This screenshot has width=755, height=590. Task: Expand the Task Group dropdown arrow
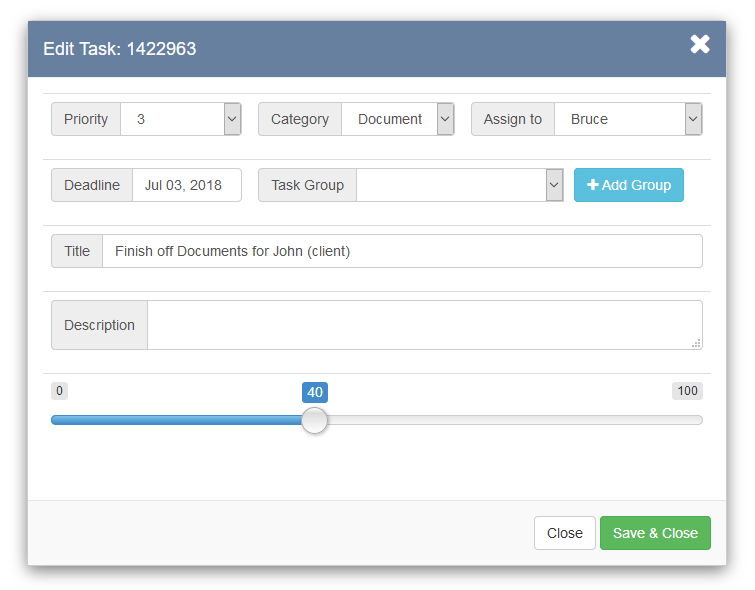(x=554, y=185)
